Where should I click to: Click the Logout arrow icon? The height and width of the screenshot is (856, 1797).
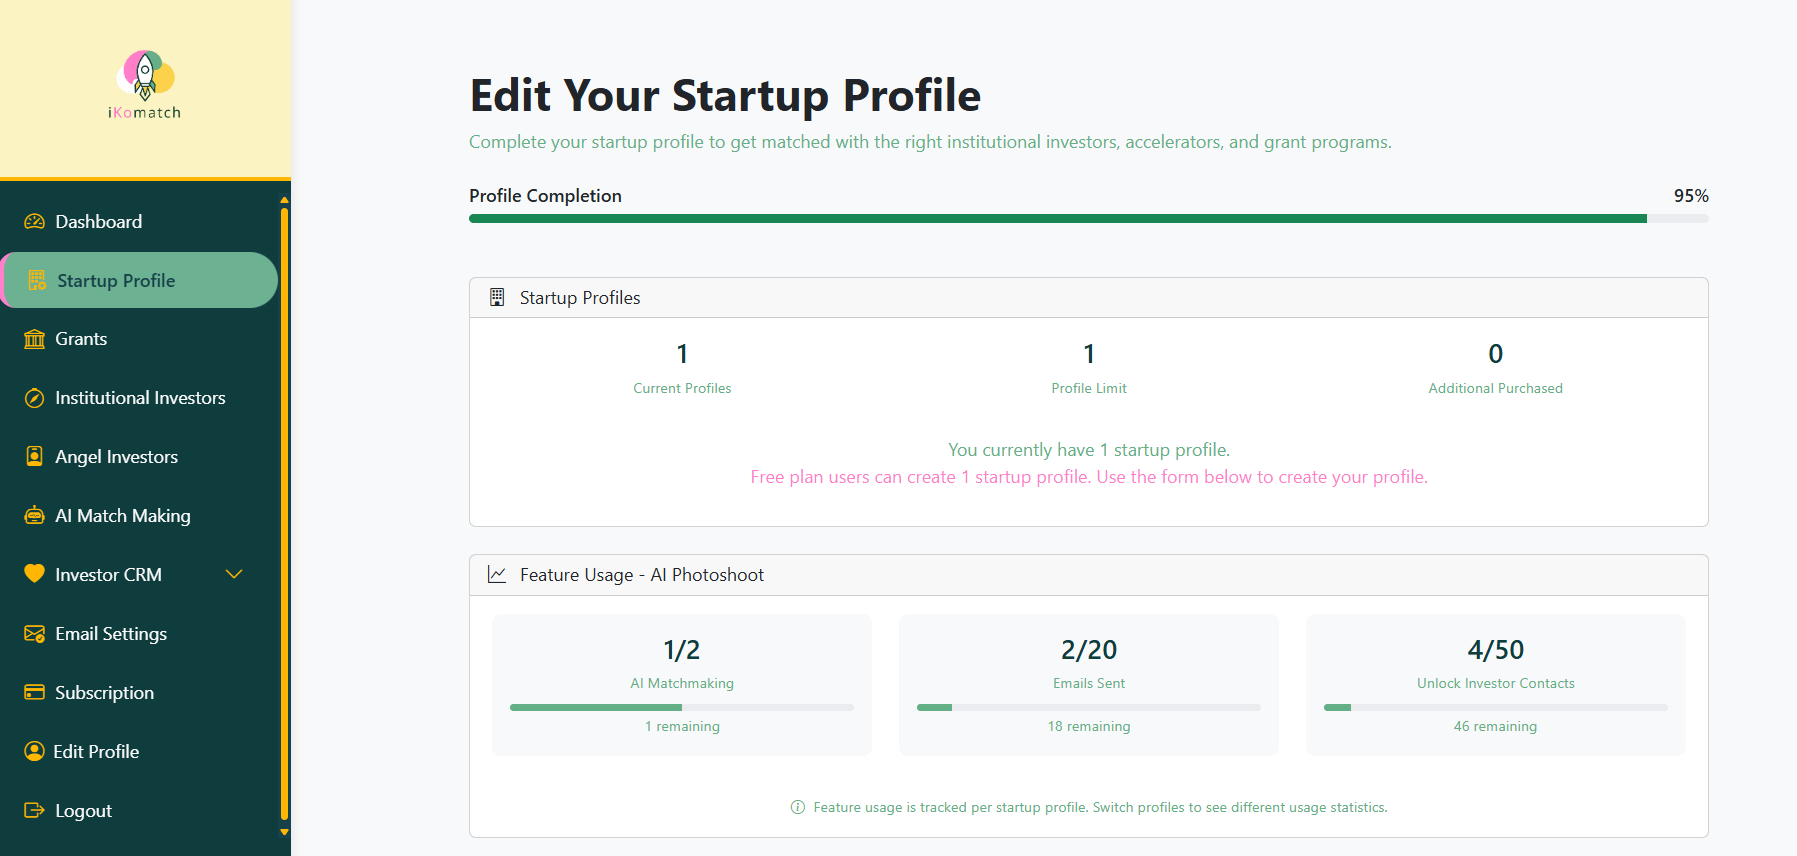coord(34,810)
